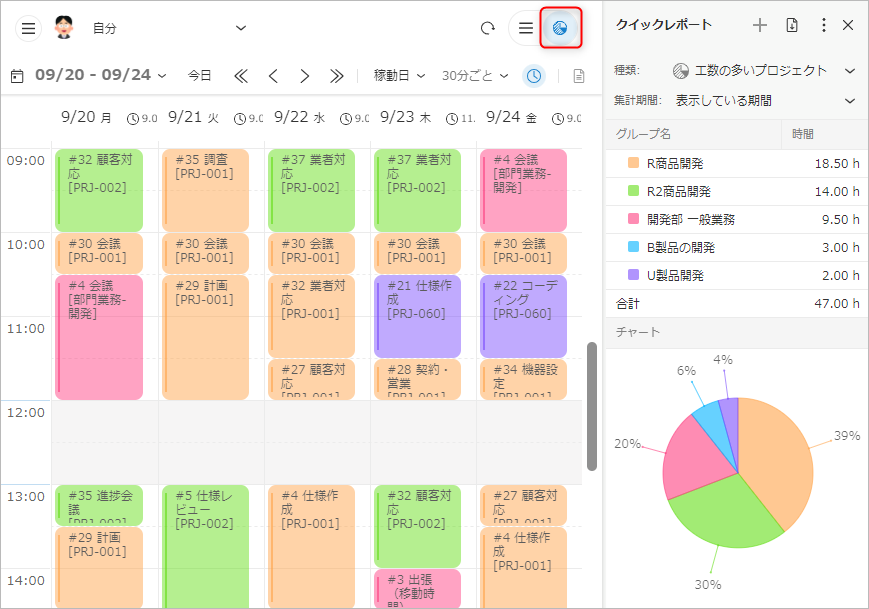This screenshot has width=869, height=609.
Task: Go to previous week with left arrow
Action: click(x=272, y=76)
